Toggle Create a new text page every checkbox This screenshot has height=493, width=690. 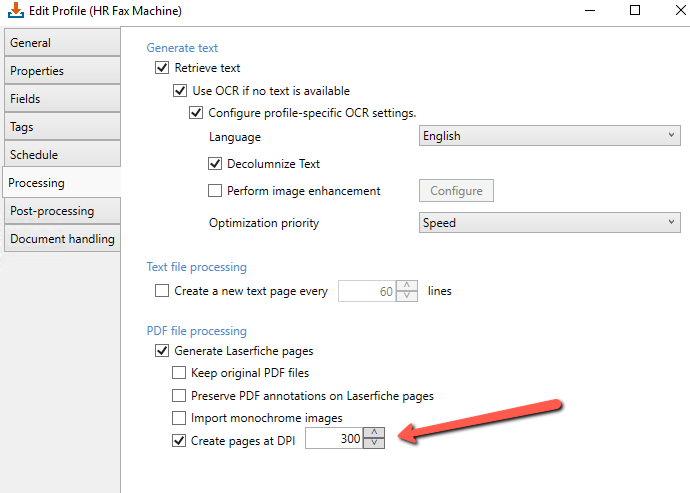[x=162, y=291]
